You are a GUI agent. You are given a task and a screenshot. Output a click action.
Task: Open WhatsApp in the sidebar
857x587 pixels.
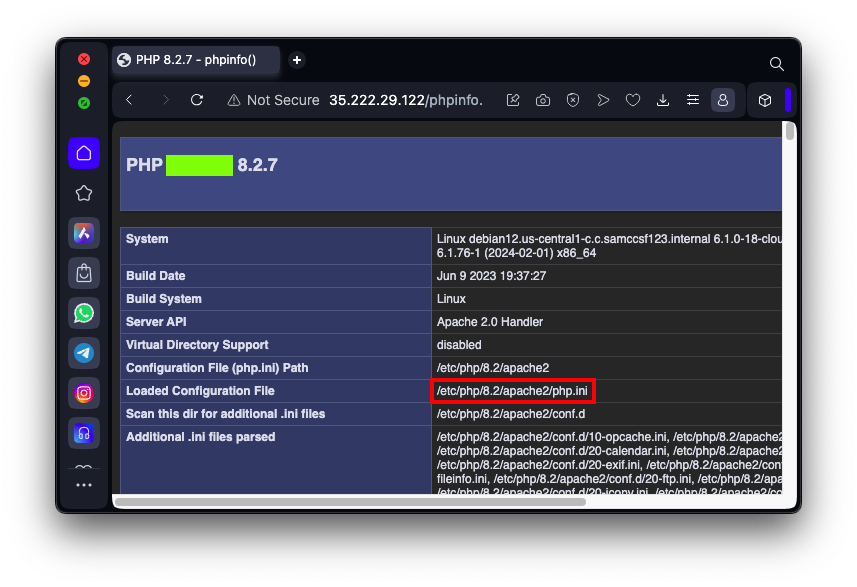coord(84,313)
